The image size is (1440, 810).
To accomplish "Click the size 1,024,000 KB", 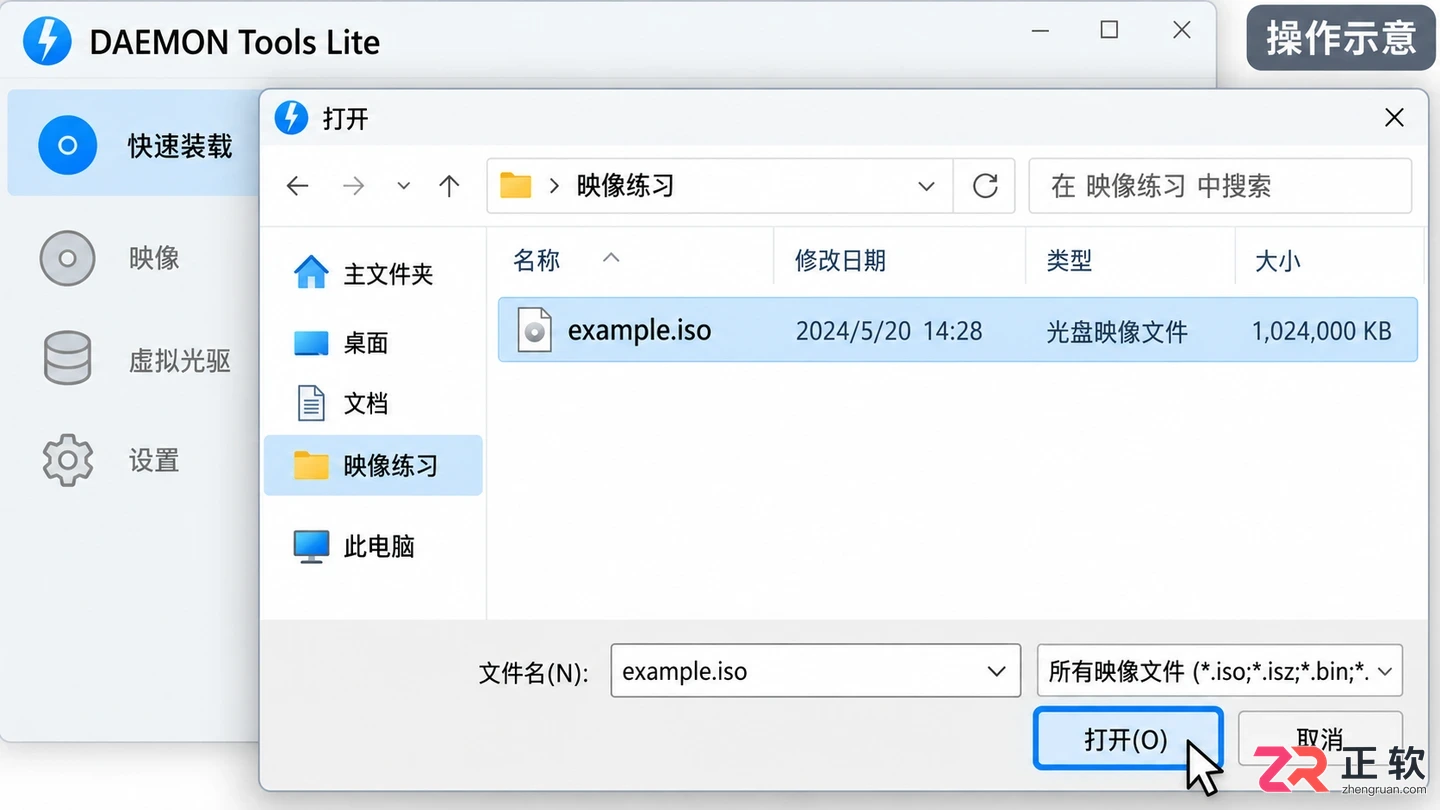I will point(1322,331).
